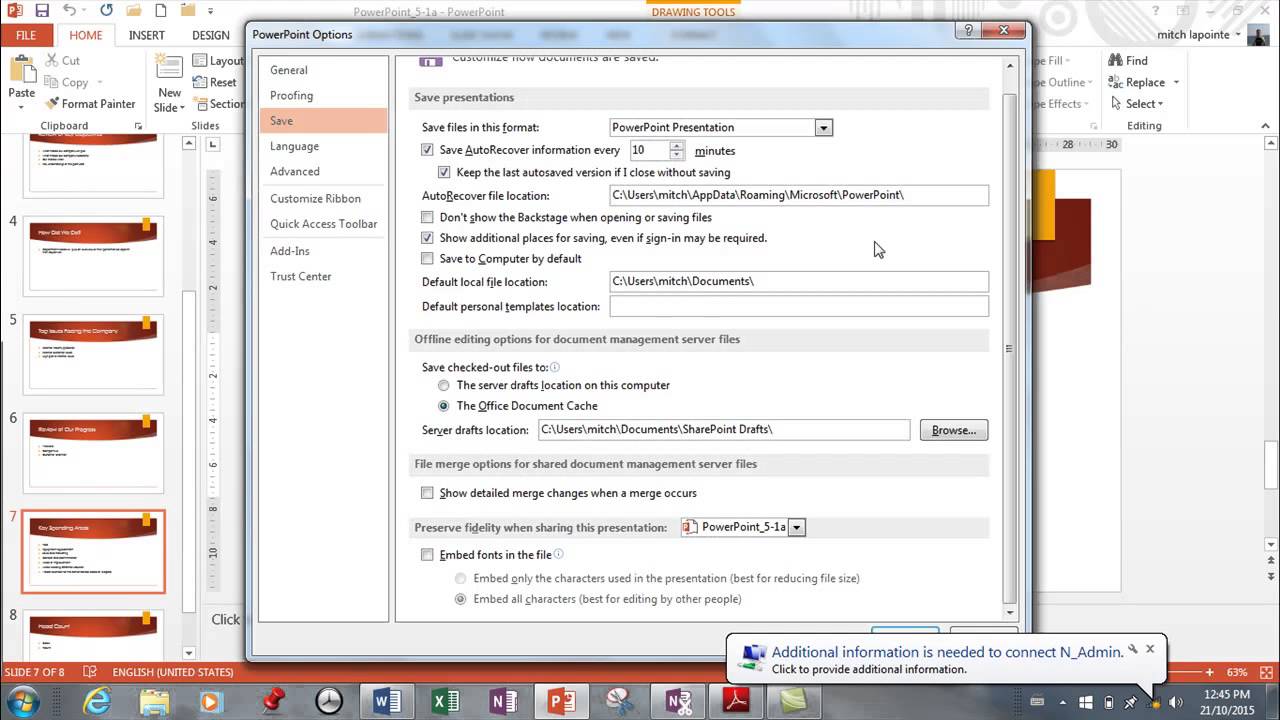Click the Default personal templates location field
1280x720 pixels.
tap(799, 306)
